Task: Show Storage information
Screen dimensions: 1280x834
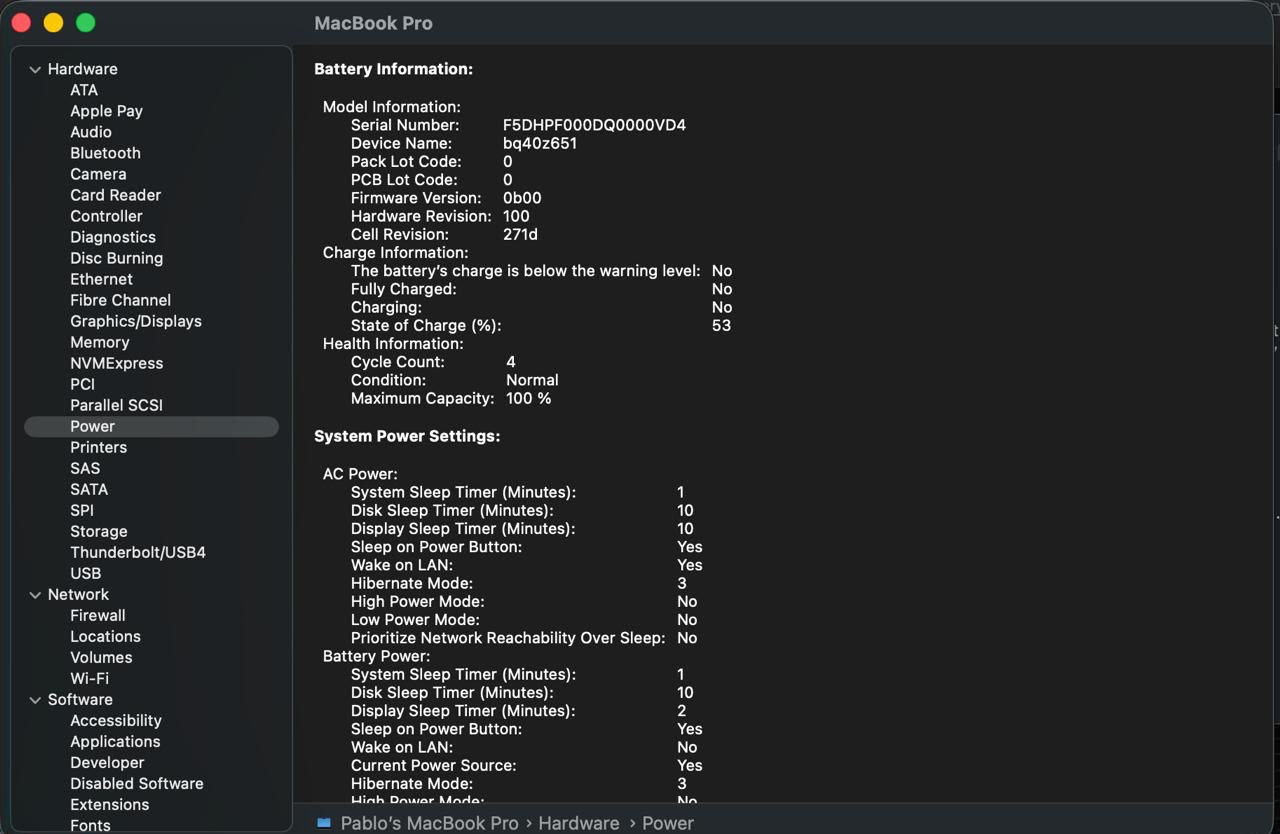Action: pyautogui.click(x=98, y=531)
